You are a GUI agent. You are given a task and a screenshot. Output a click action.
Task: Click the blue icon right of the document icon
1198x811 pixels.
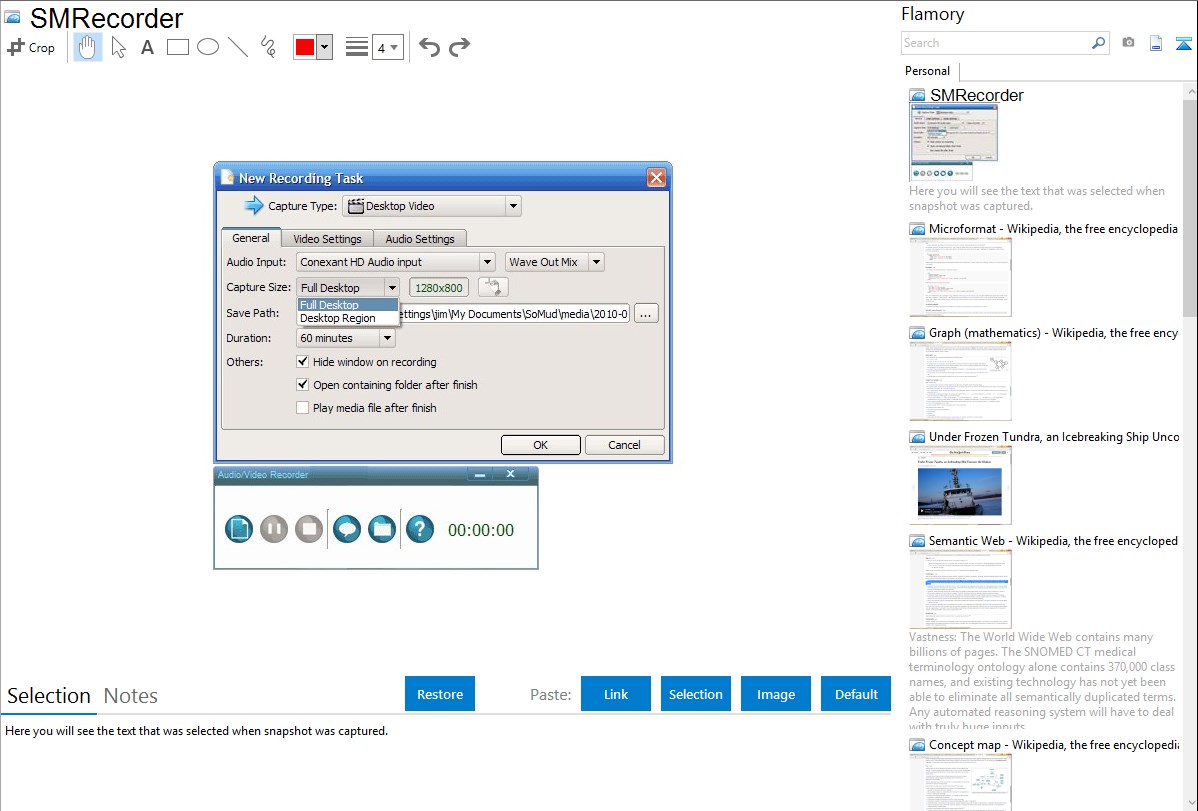1183,43
